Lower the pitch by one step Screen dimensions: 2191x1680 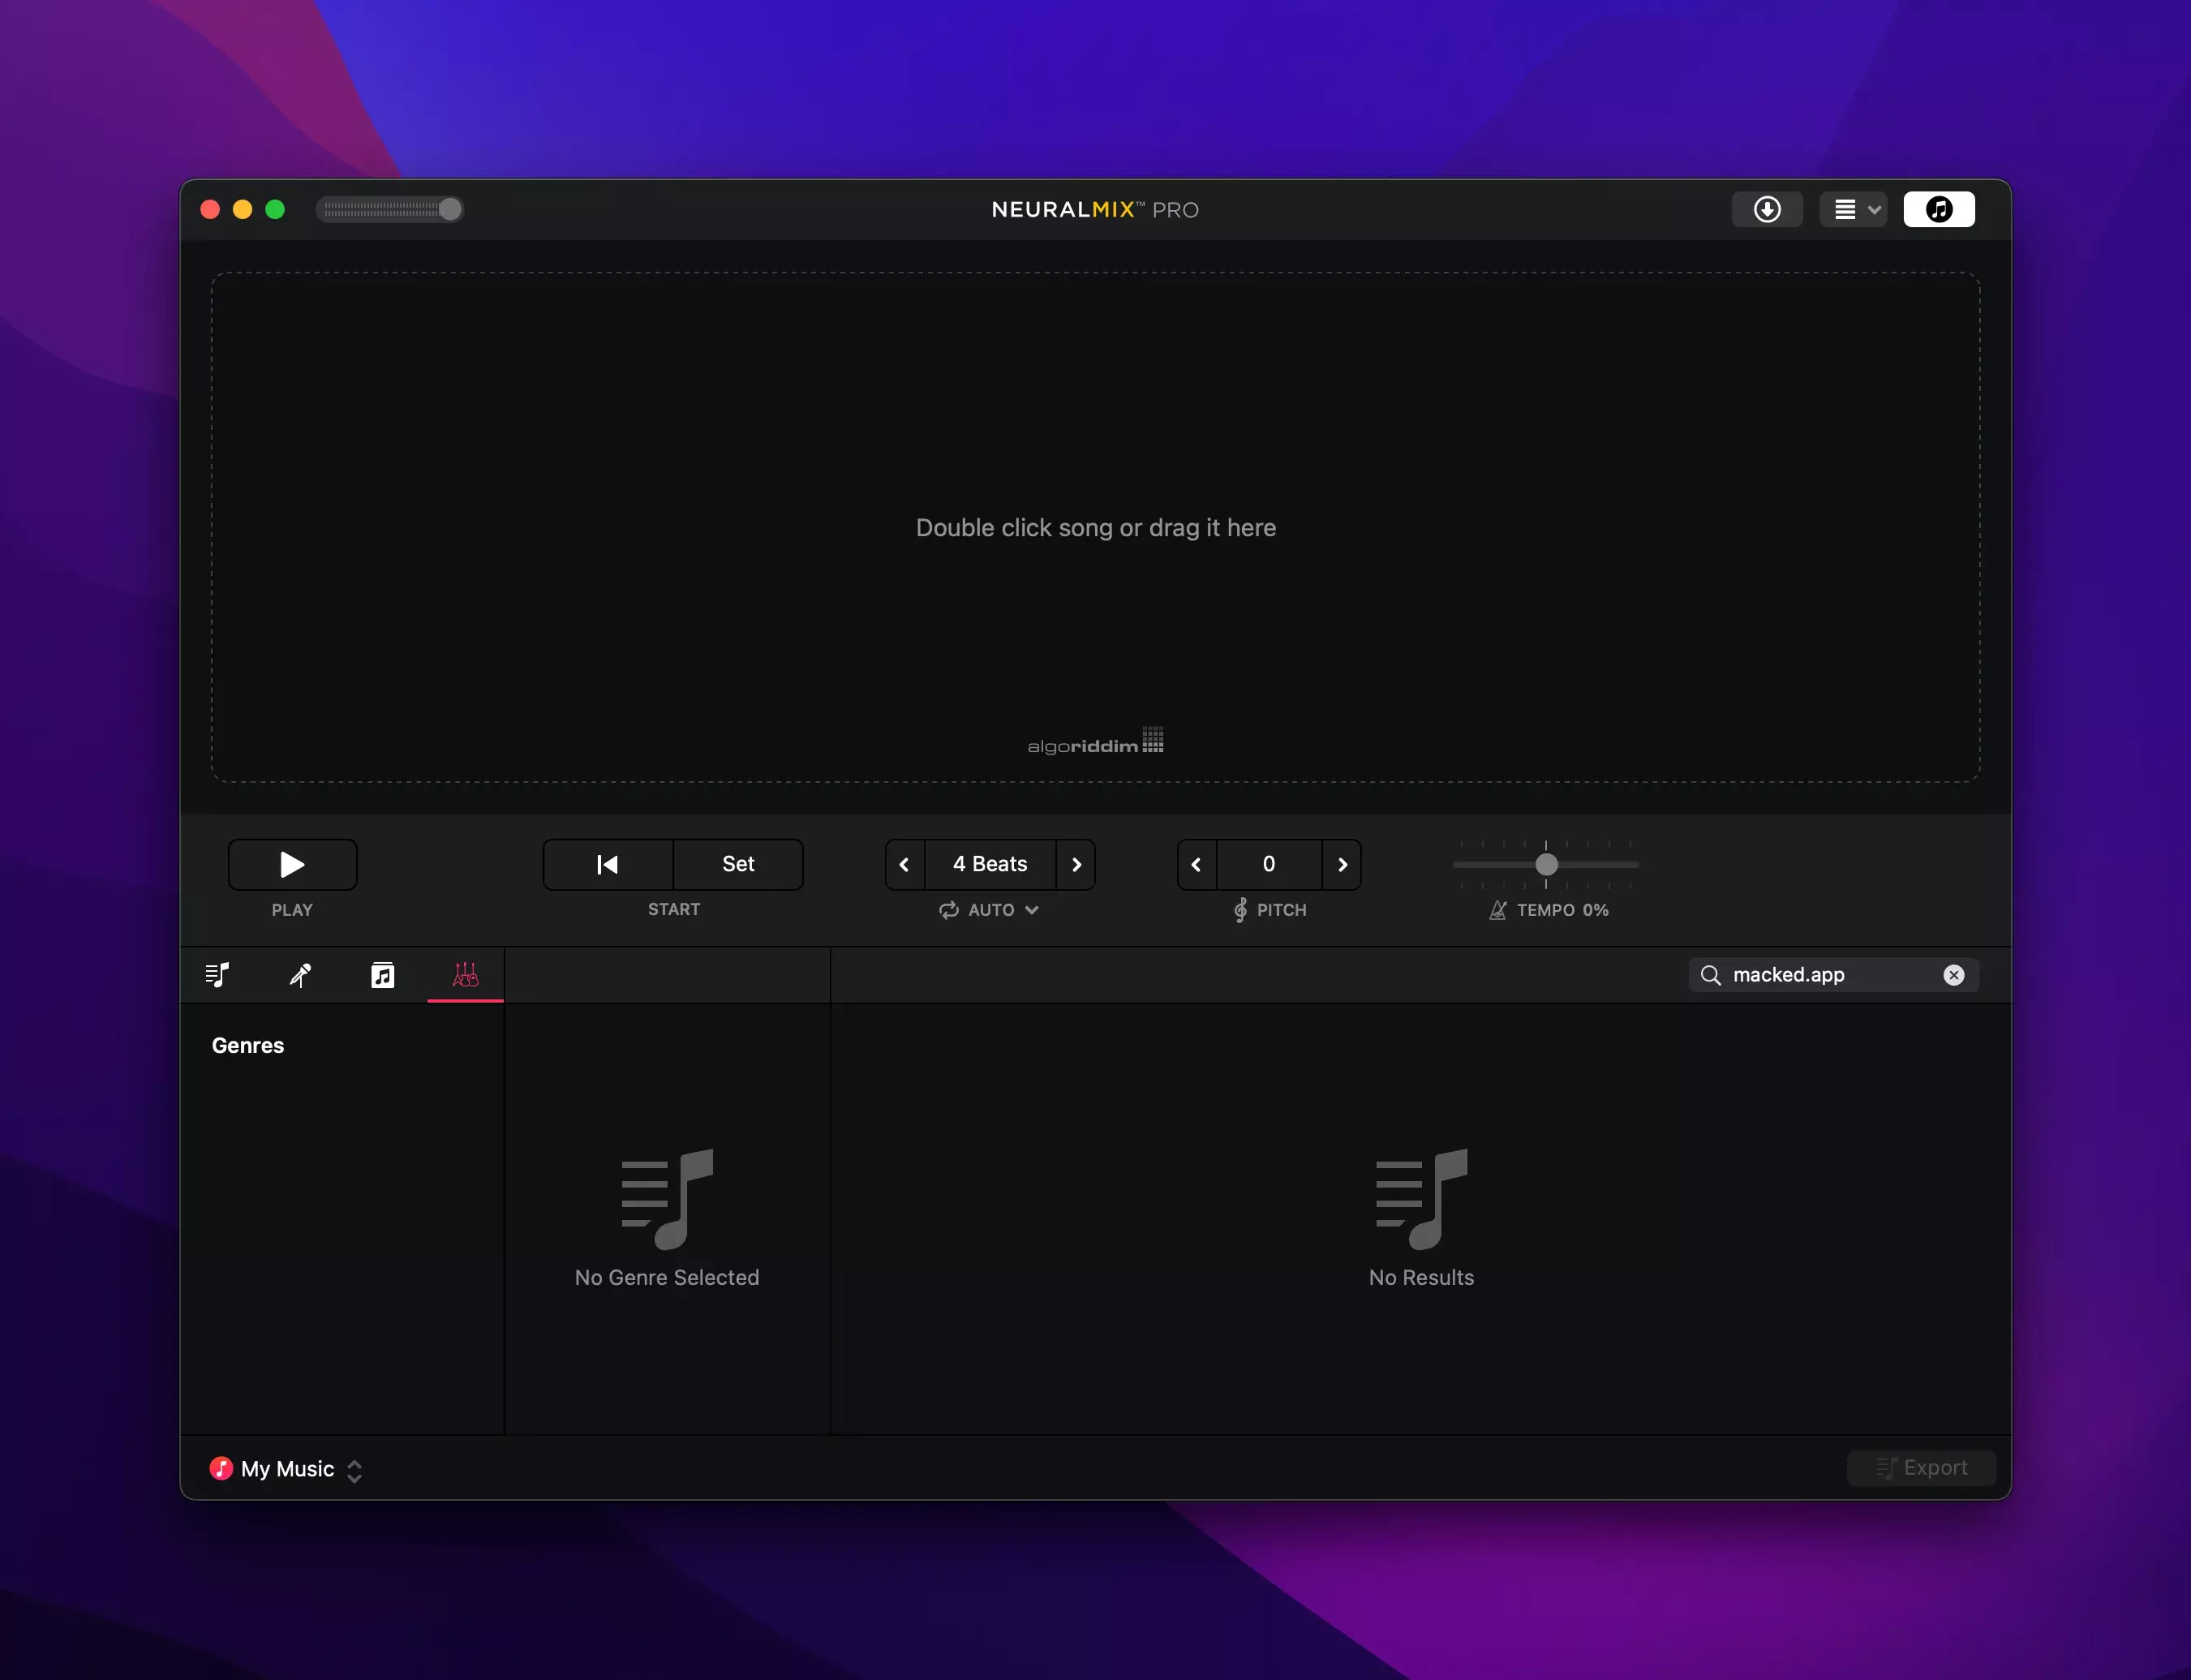click(x=1196, y=864)
